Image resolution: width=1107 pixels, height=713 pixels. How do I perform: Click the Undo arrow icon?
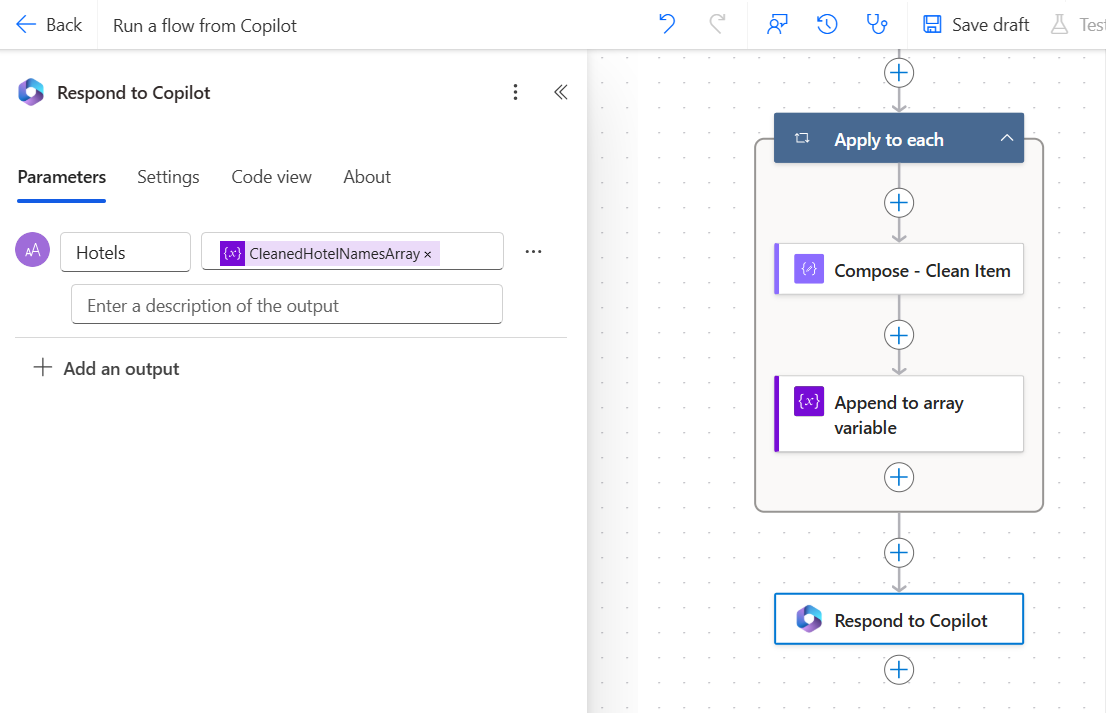coord(667,25)
